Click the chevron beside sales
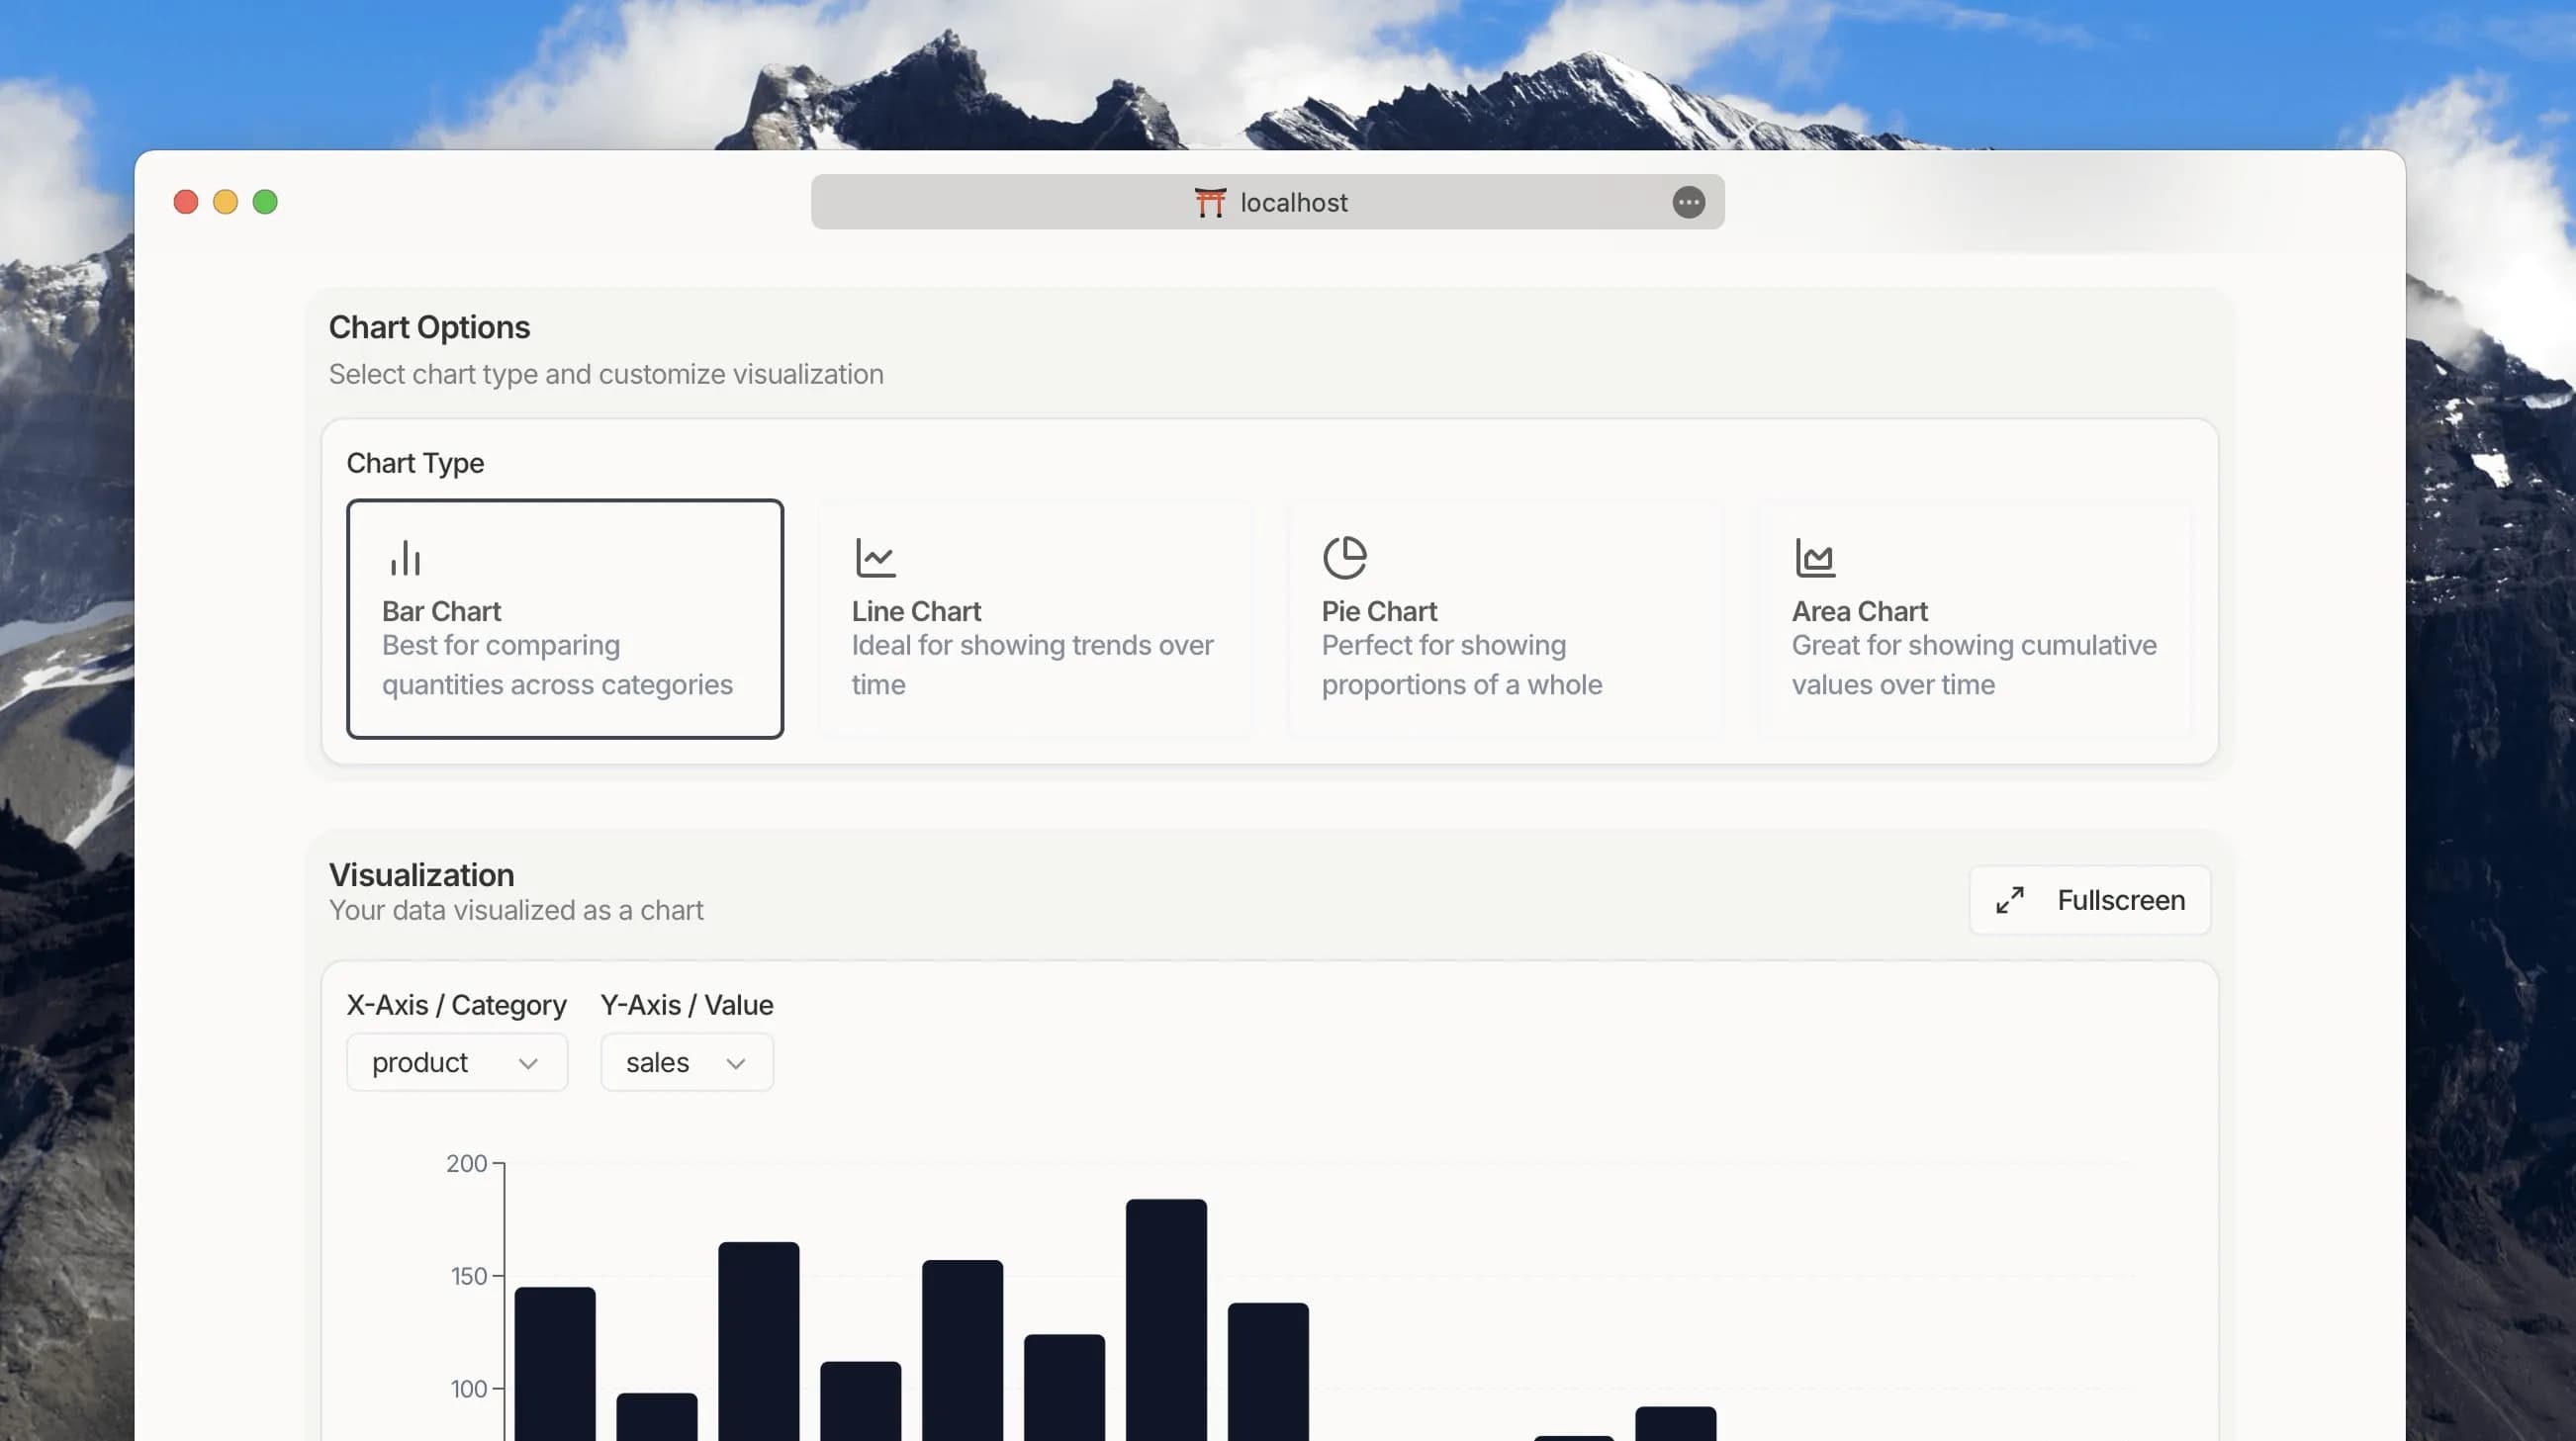 coord(736,1063)
